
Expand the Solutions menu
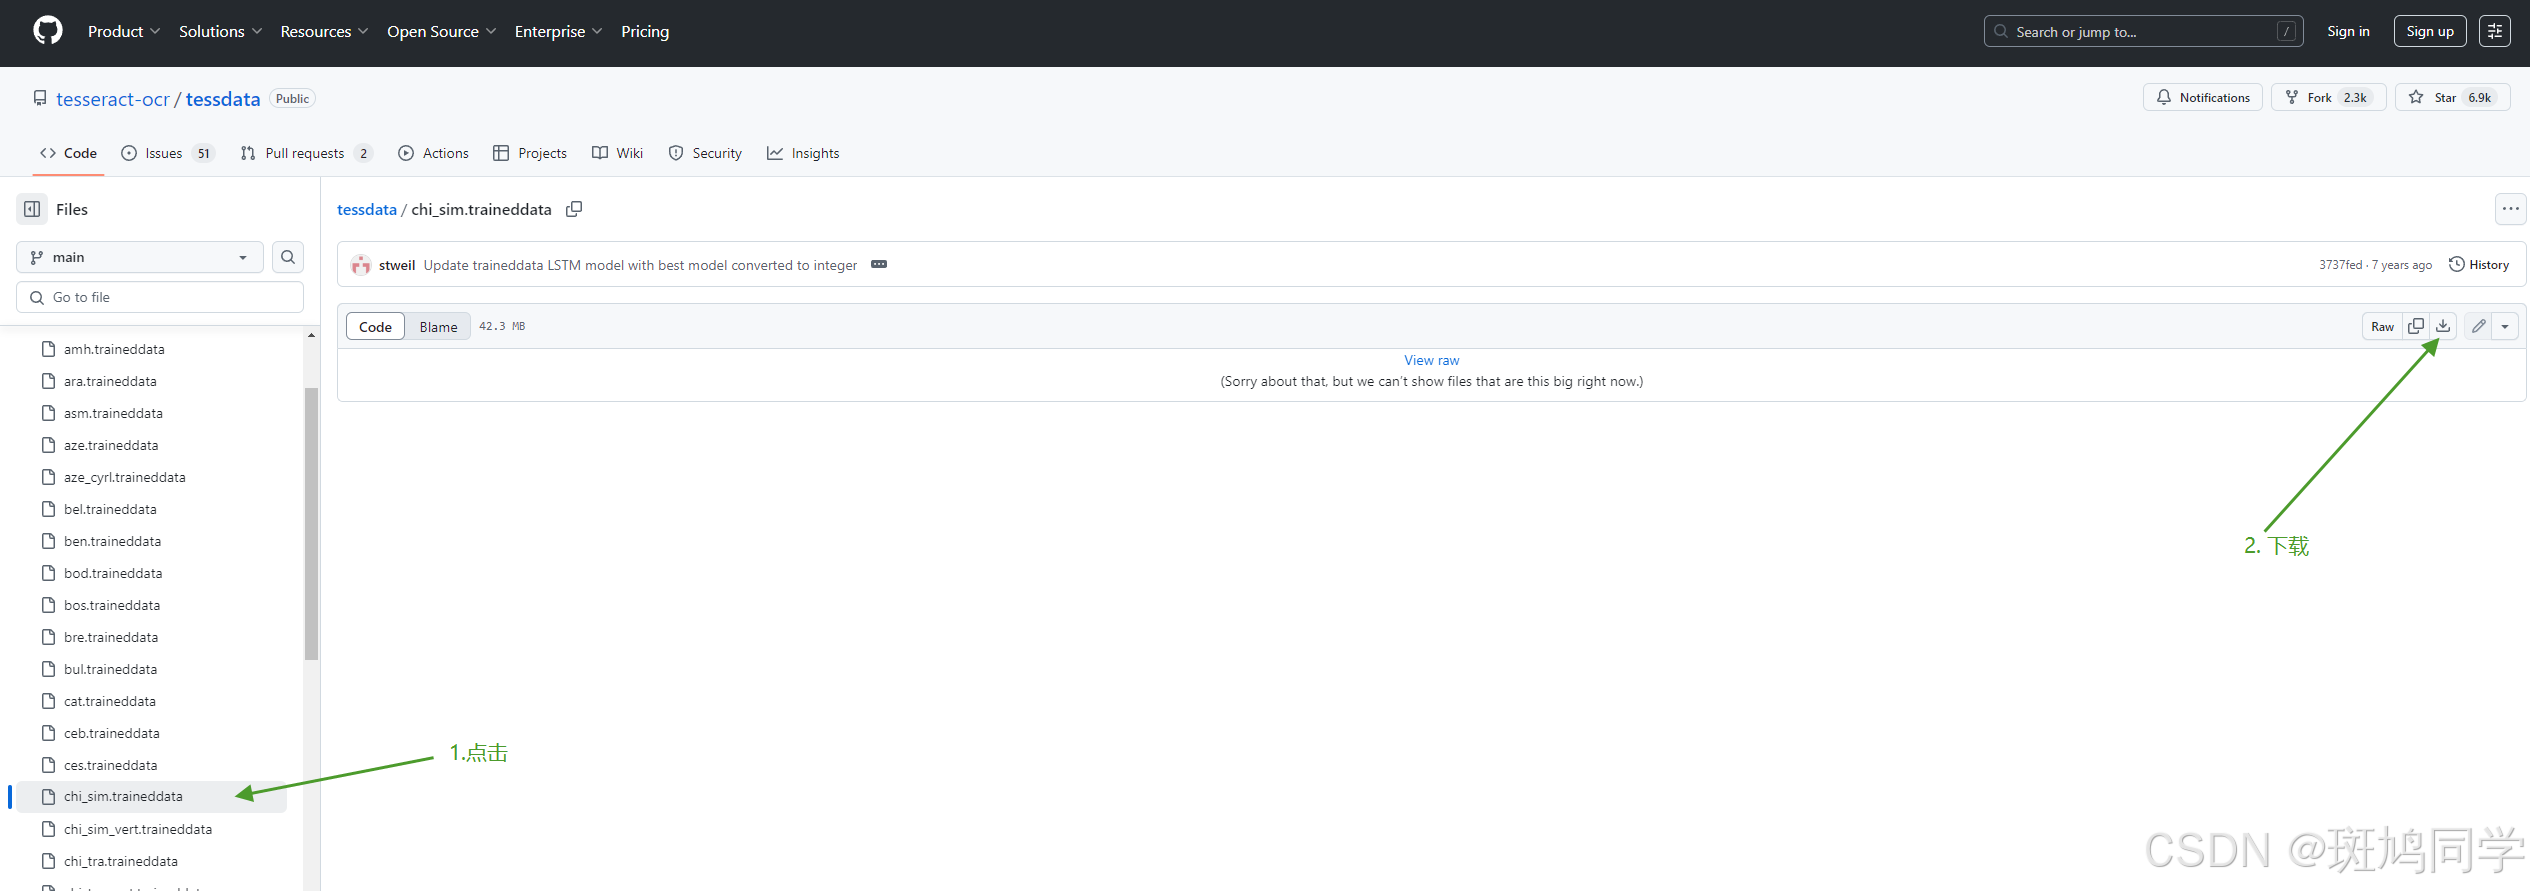[x=220, y=31]
